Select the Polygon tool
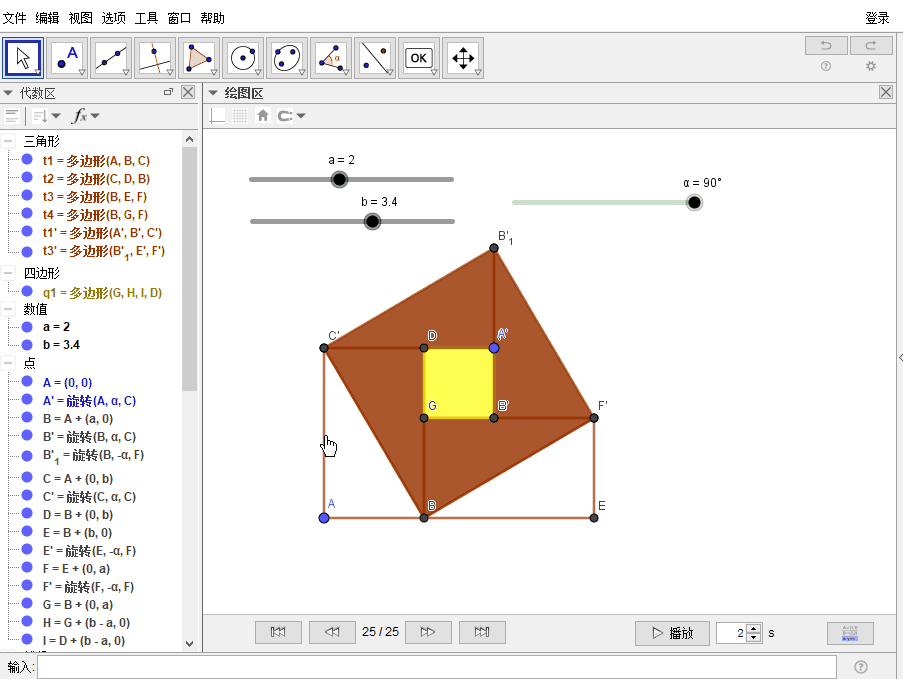 click(199, 58)
